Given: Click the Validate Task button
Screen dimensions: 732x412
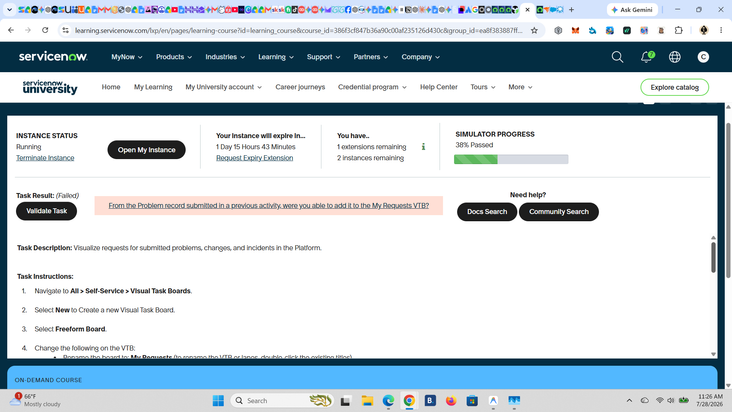Looking at the screenshot, I should point(46,211).
